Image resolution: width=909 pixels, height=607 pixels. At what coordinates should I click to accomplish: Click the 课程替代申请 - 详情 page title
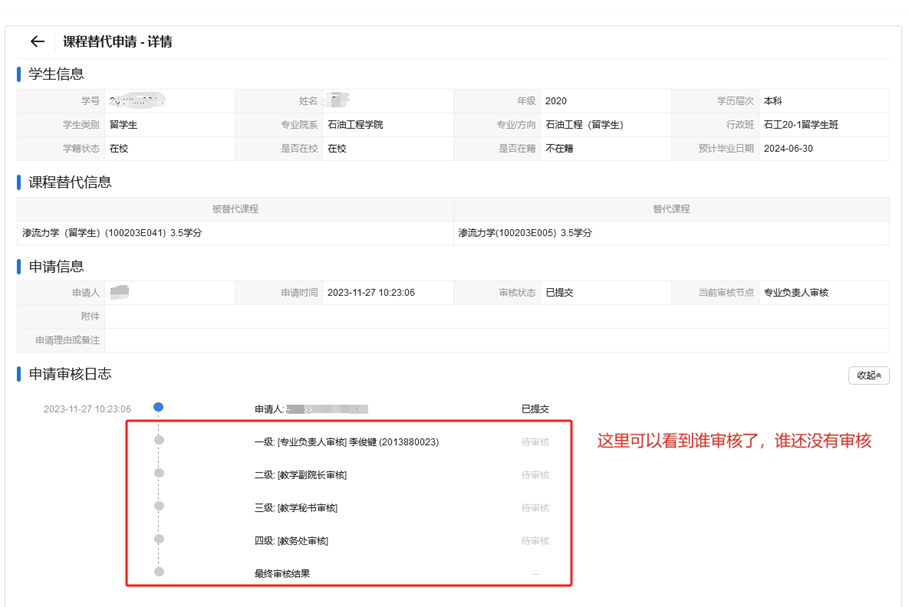coord(117,42)
